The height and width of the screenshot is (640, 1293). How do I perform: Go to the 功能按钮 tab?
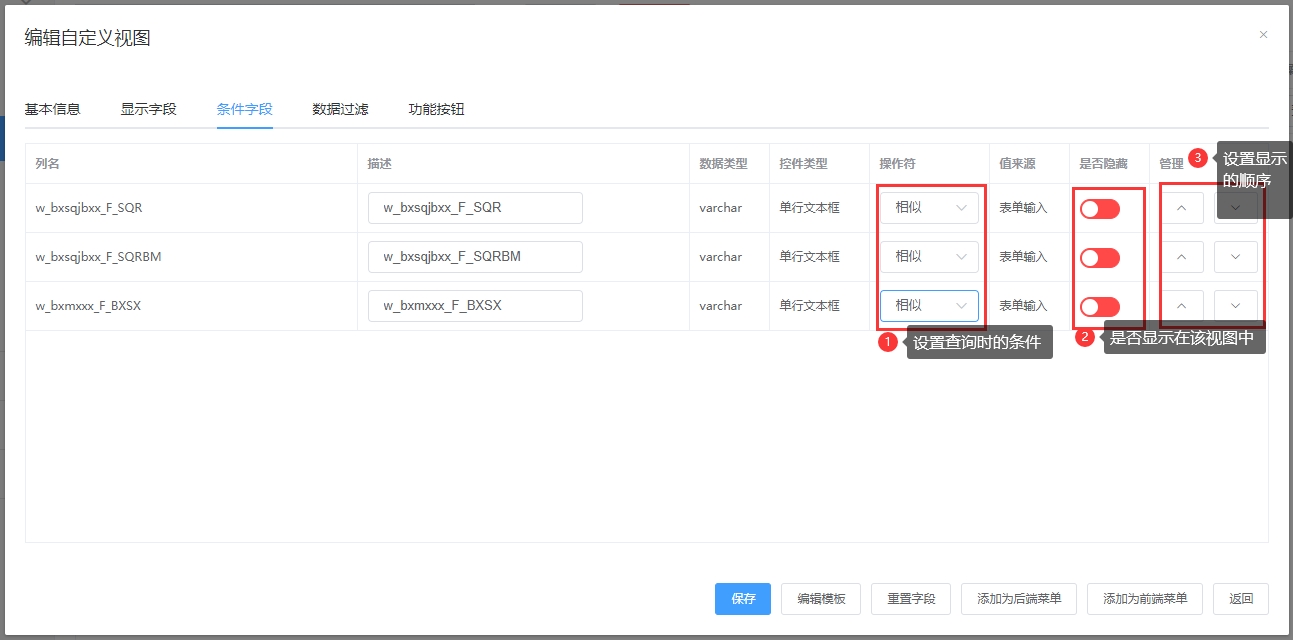(x=436, y=109)
